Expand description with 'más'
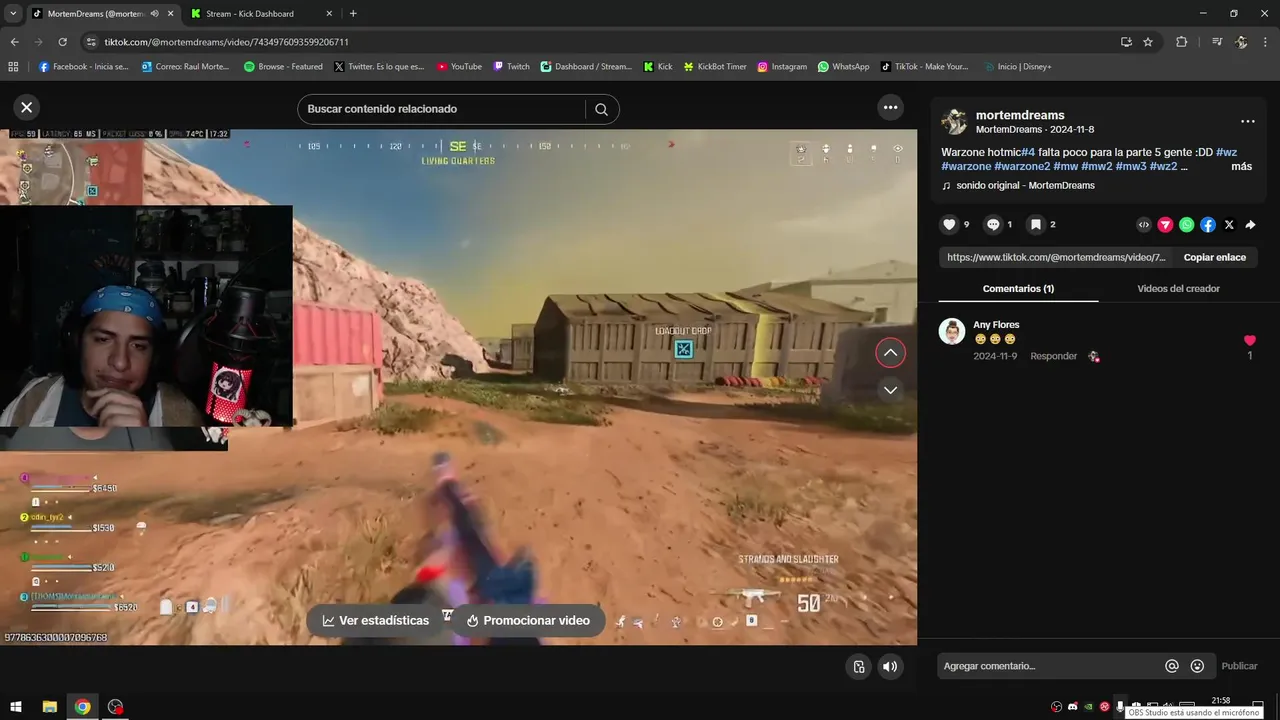Image resolution: width=1280 pixels, height=720 pixels. [1241, 166]
